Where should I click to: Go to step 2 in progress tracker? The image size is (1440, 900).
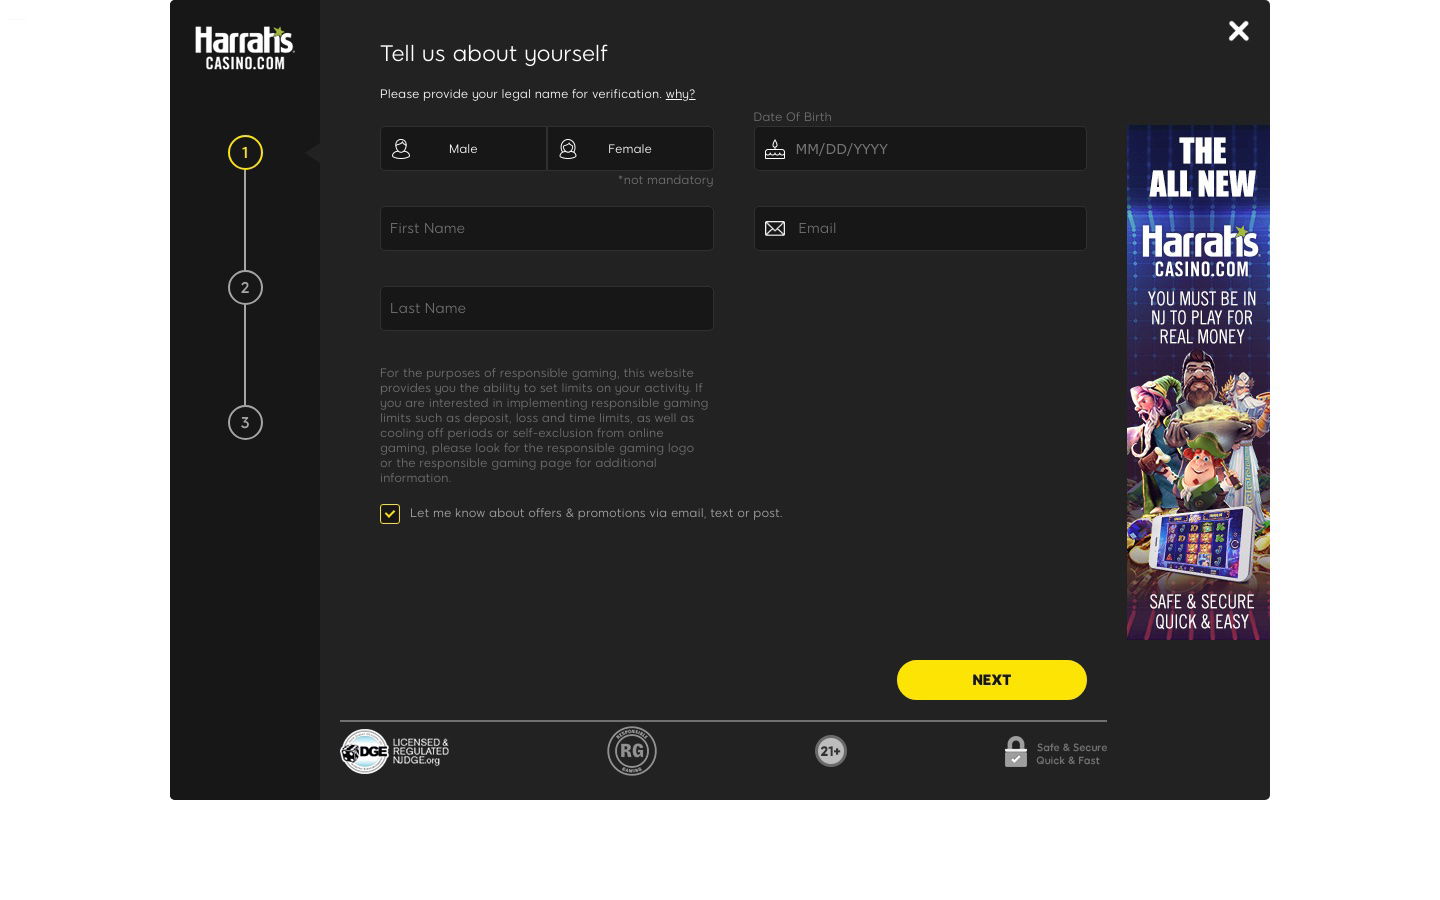245,287
